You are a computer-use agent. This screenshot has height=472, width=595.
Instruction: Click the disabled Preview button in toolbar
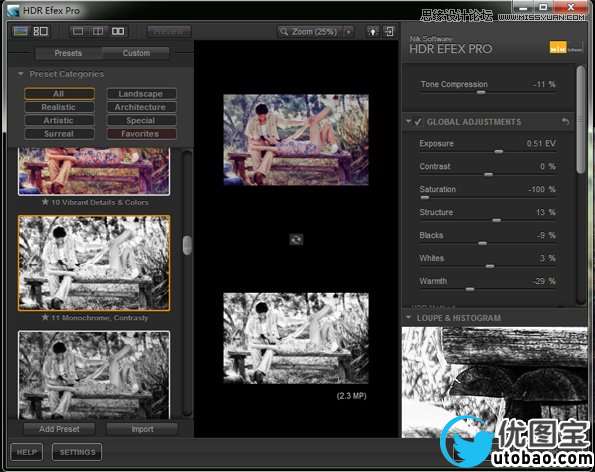point(169,31)
